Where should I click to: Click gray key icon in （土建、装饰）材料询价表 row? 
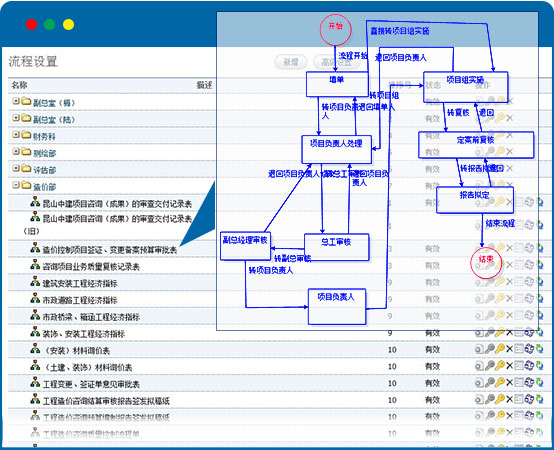tap(489, 366)
